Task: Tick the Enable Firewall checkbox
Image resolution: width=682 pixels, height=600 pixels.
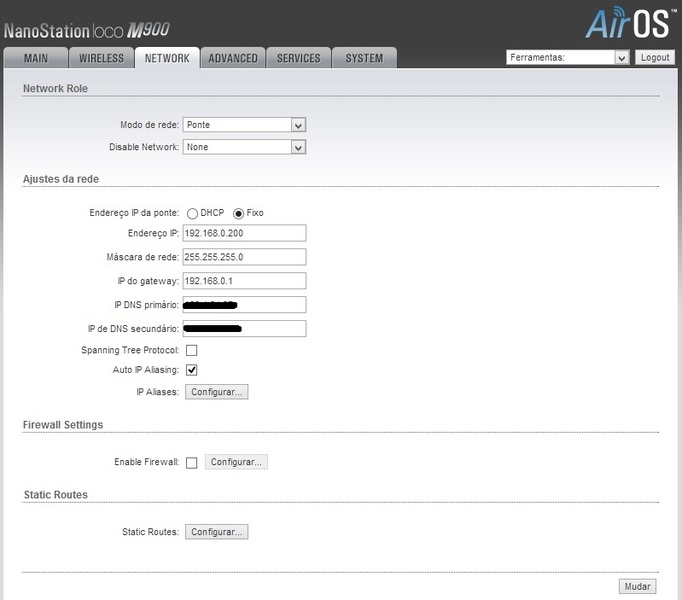Action: click(191, 463)
